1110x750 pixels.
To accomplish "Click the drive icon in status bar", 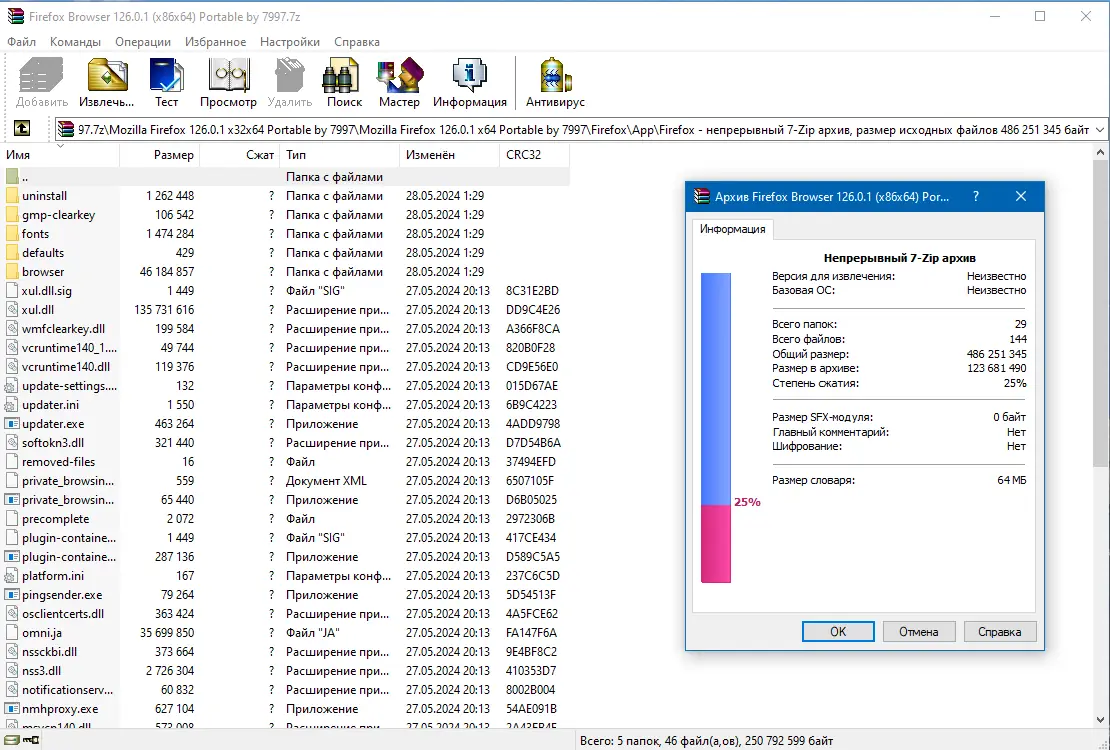I will pos(12,740).
